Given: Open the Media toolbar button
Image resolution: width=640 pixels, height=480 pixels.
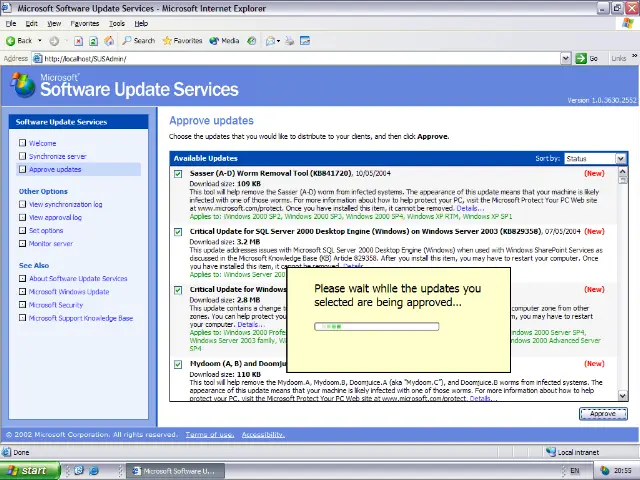Looking at the screenshot, I should [x=224, y=41].
